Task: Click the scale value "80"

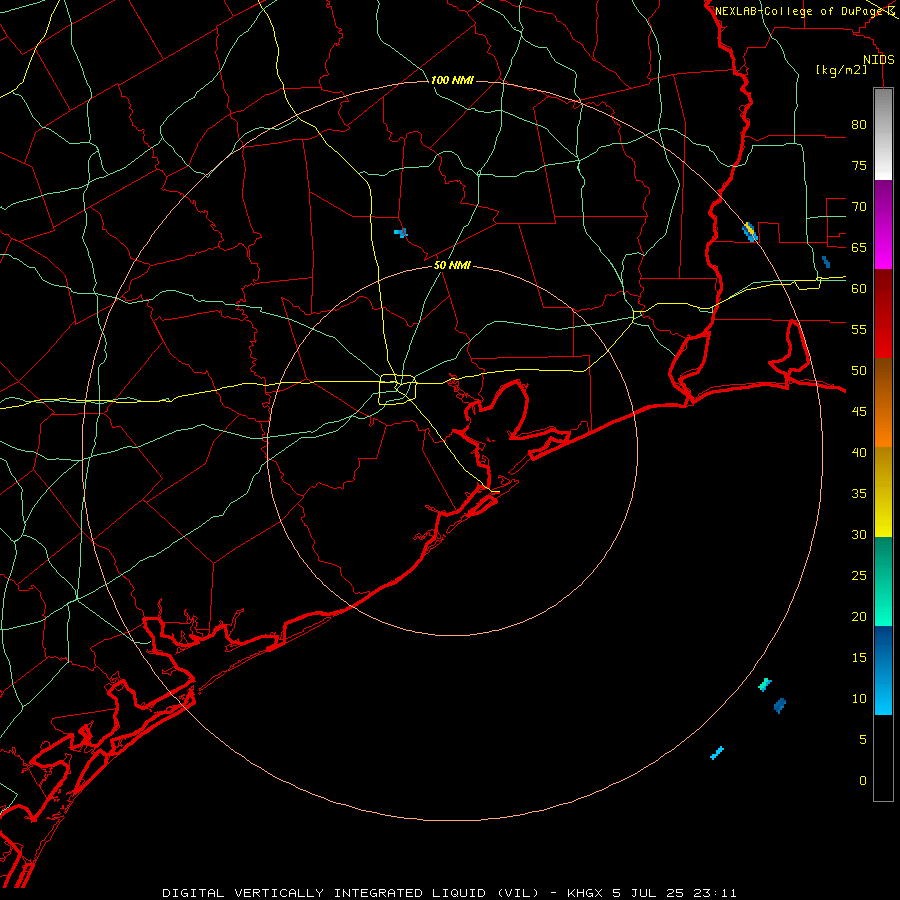Action: tap(859, 125)
